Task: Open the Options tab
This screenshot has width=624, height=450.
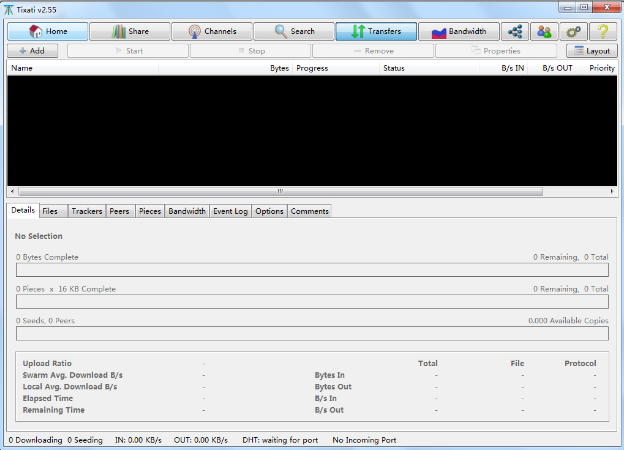Action: point(269,211)
